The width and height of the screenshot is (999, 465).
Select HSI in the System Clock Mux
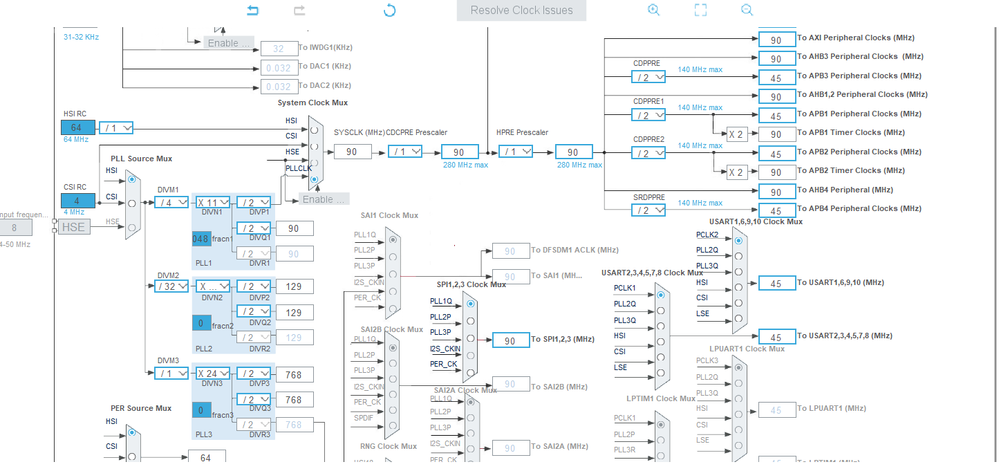pos(313,130)
